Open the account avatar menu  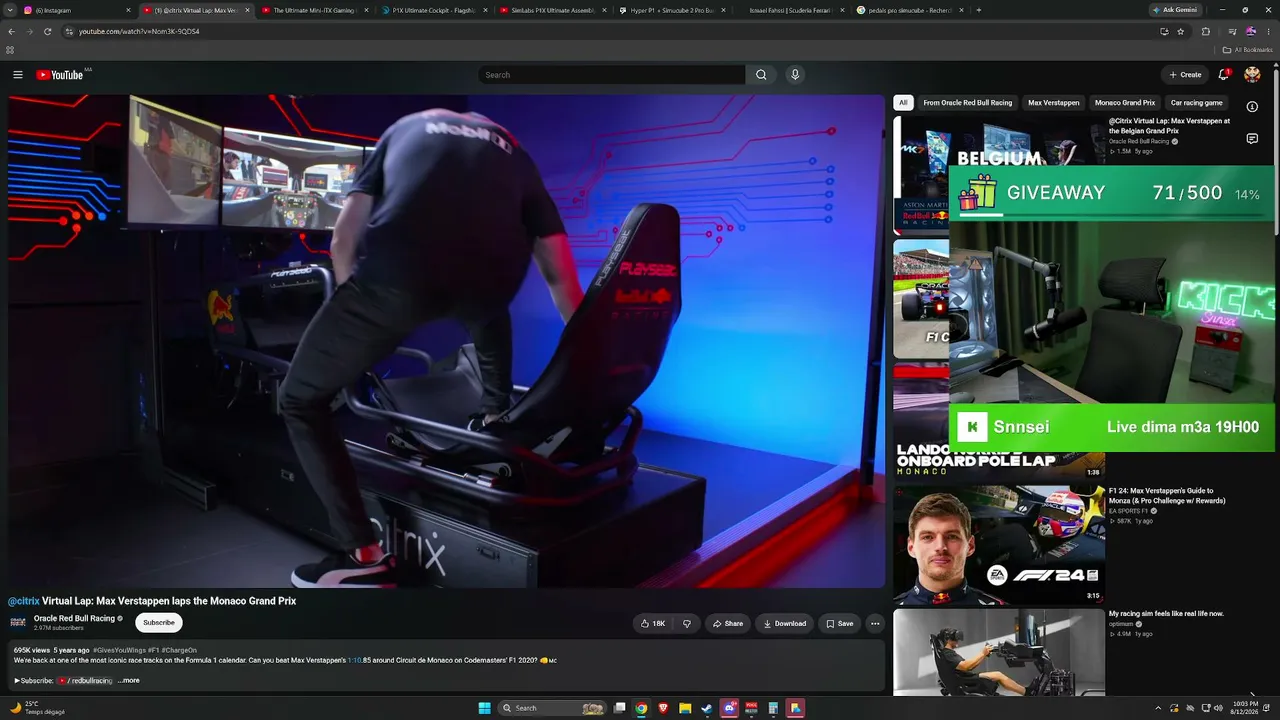click(1252, 75)
